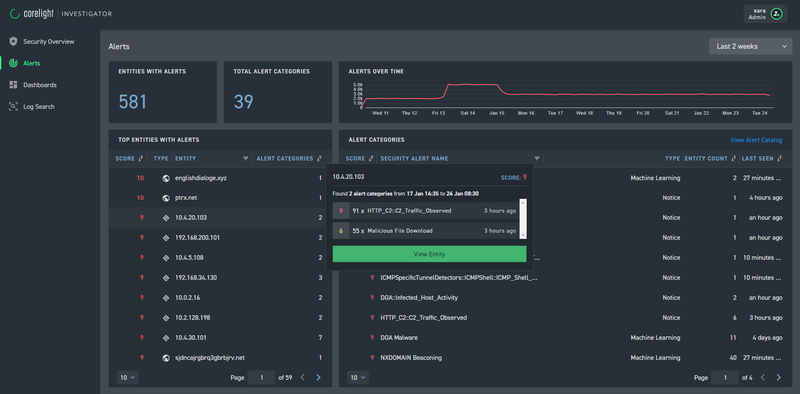This screenshot has height=394, width=800.
Task: Open the Entity column filter dropdown
Action: click(246, 159)
